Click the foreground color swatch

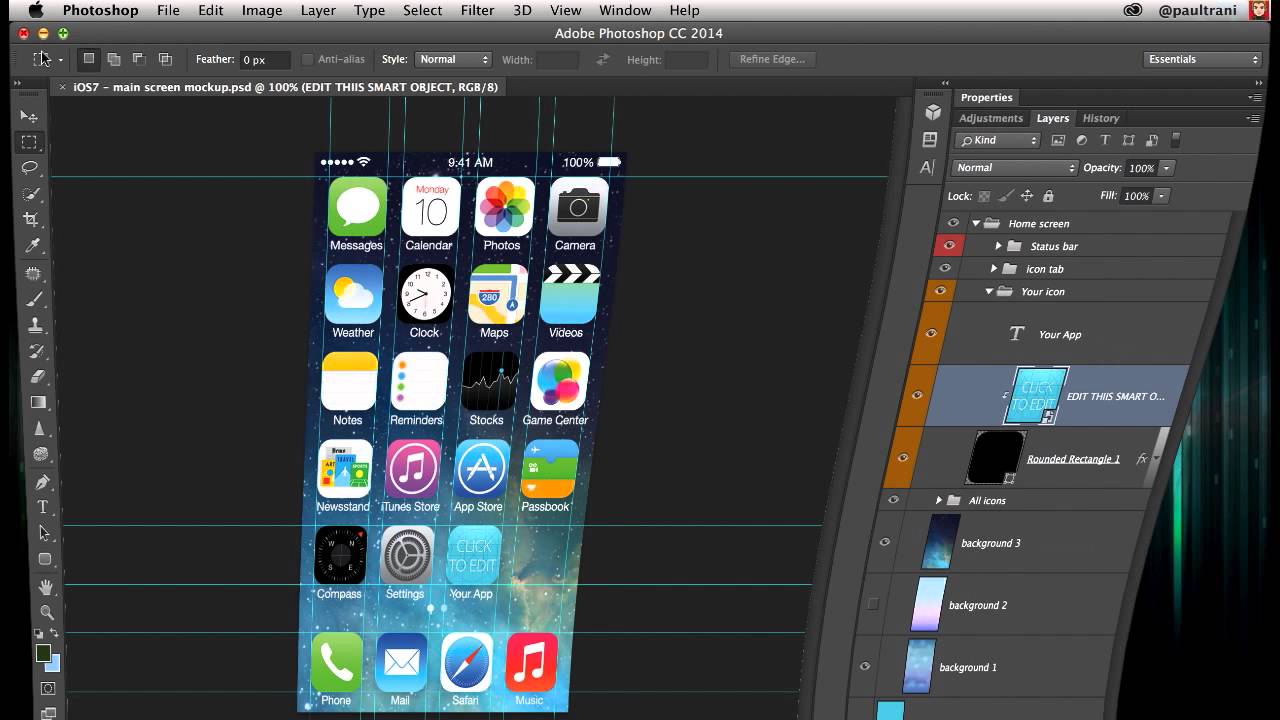(x=43, y=653)
